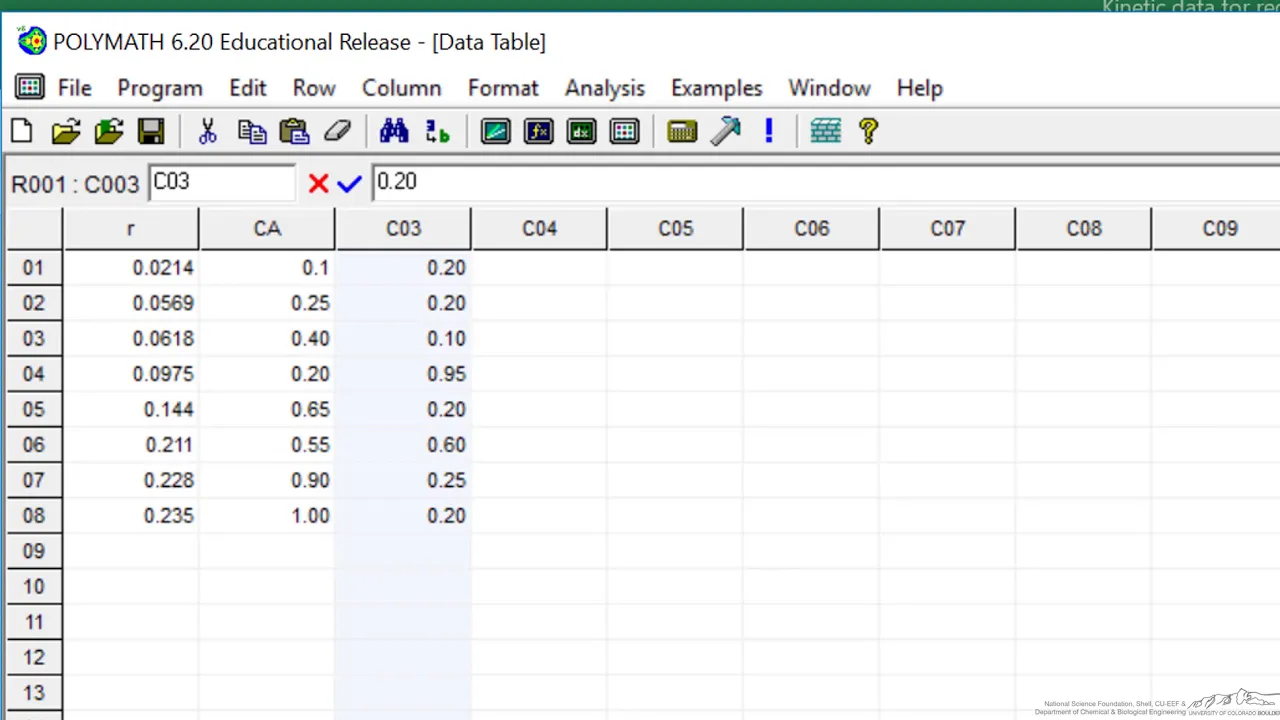Open help with the yellow question mark
The image size is (1280, 720).
868,131
